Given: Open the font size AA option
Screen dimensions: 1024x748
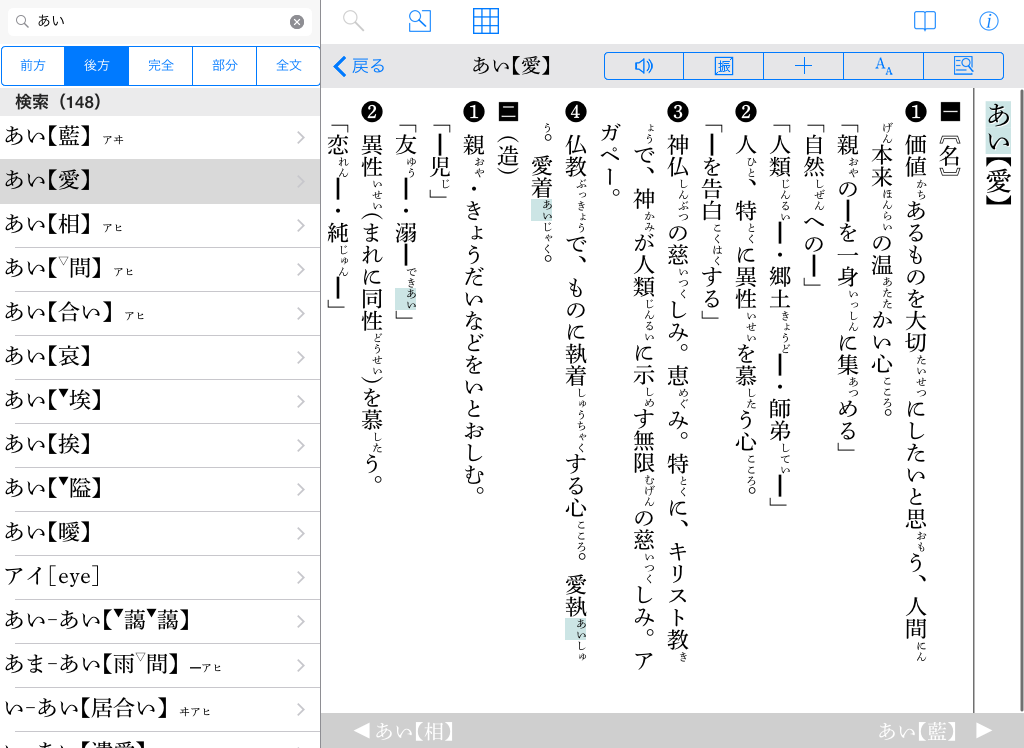Looking at the screenshot, I should click(883, 66).
